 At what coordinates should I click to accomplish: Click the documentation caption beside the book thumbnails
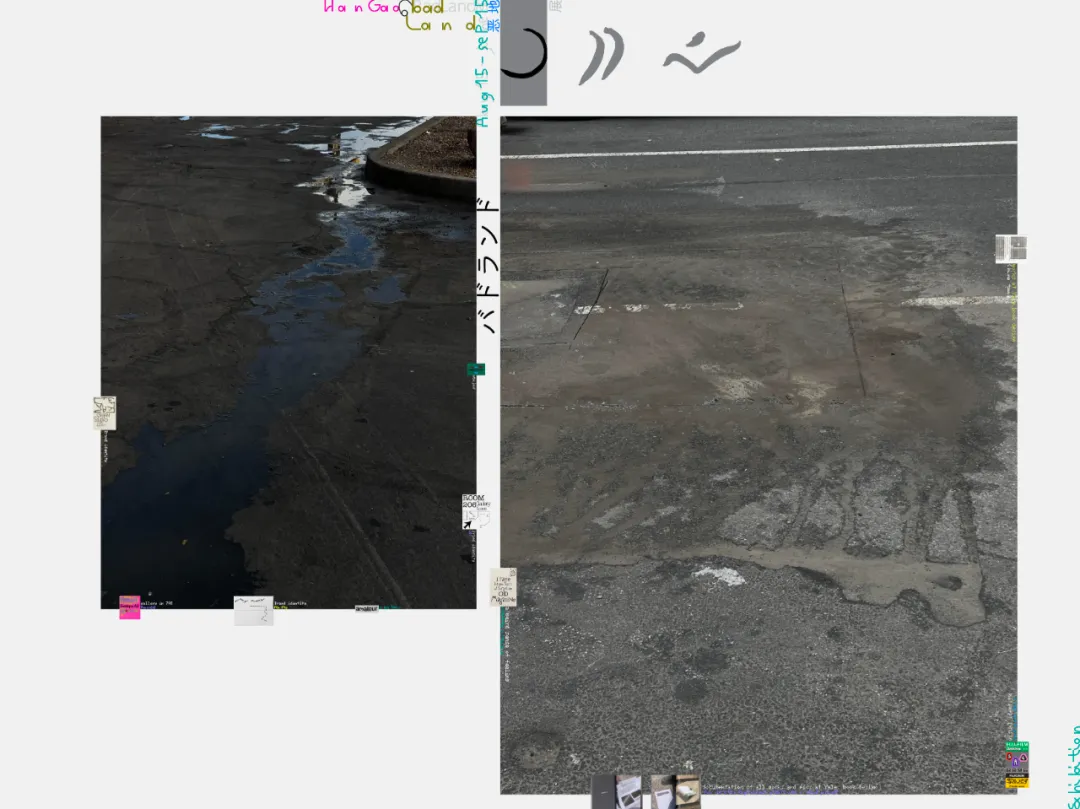point(790,786)
